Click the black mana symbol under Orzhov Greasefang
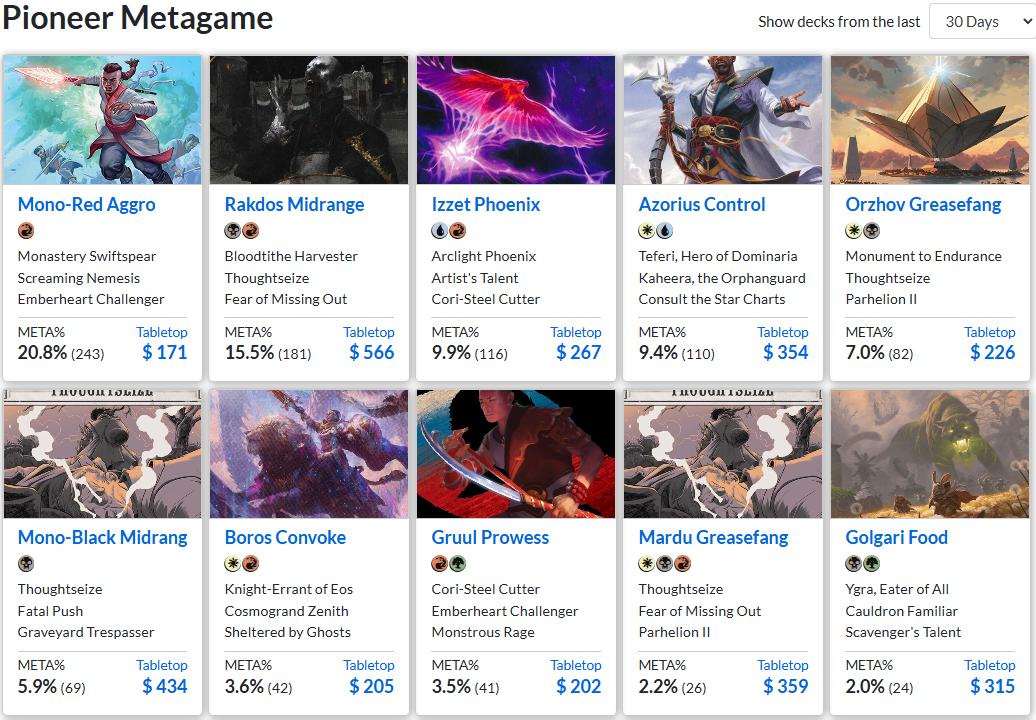The height and width of the screenshot is (720, 1036). coord(871,231)
